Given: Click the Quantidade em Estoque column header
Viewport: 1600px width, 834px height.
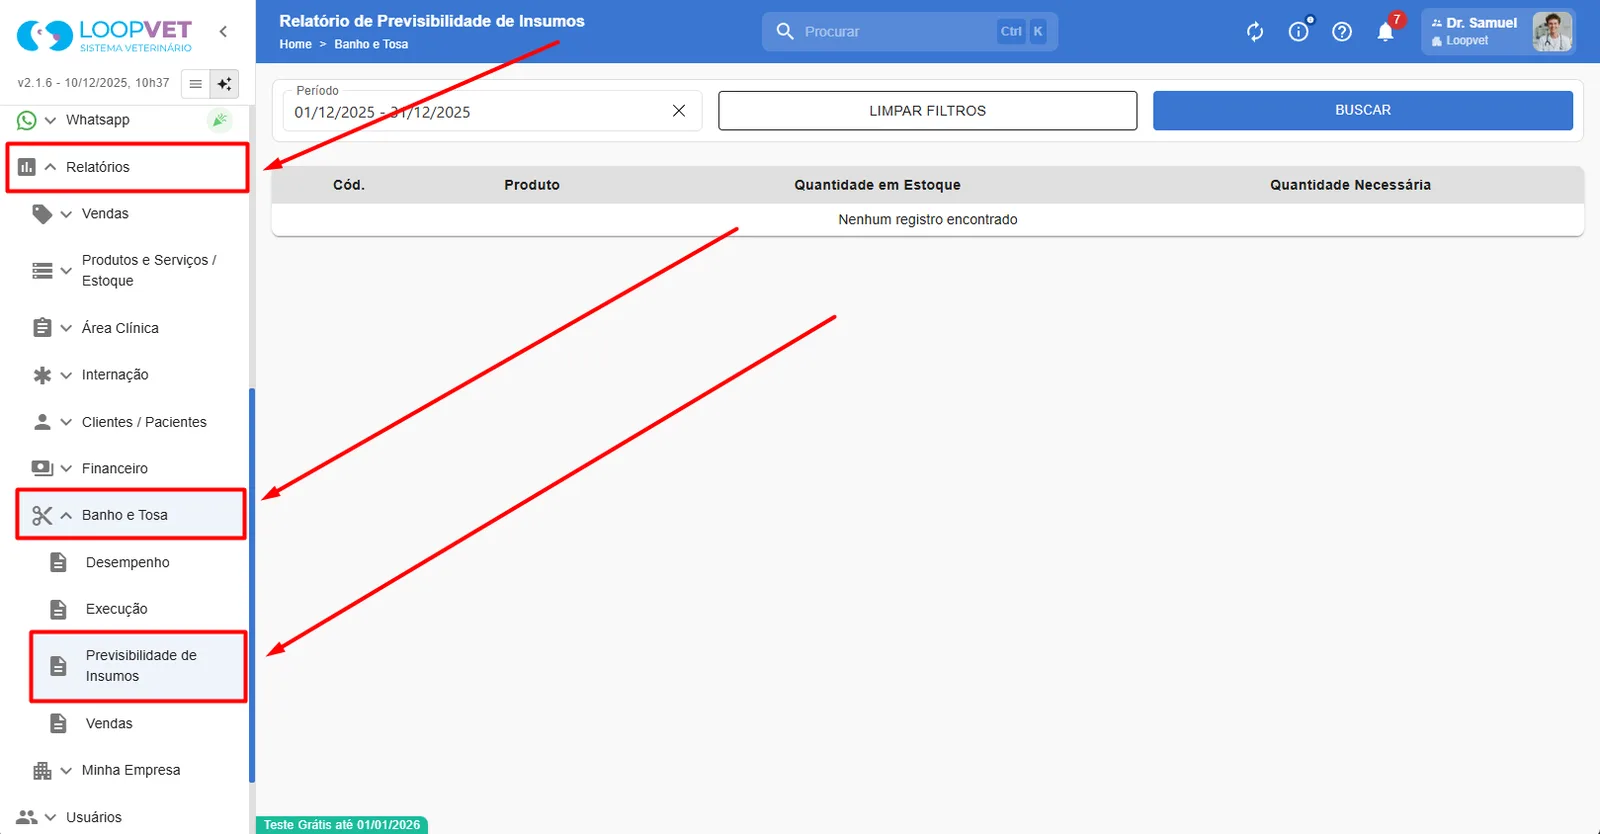Looking at the screenshot, I should 877,185.
